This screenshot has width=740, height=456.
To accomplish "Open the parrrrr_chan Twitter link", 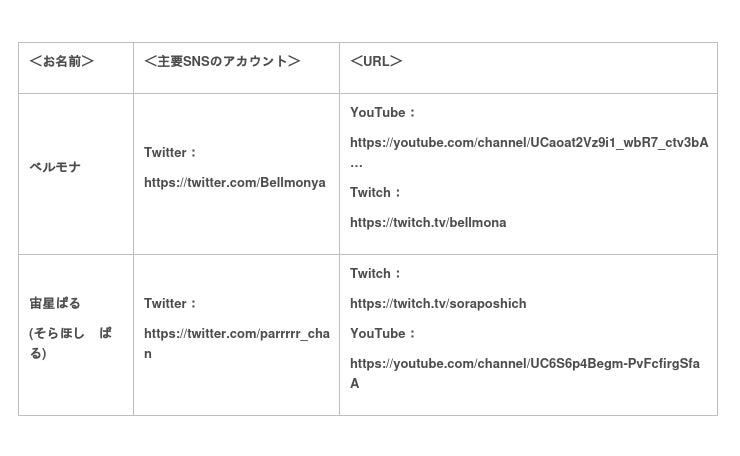I will pos(236,333).
